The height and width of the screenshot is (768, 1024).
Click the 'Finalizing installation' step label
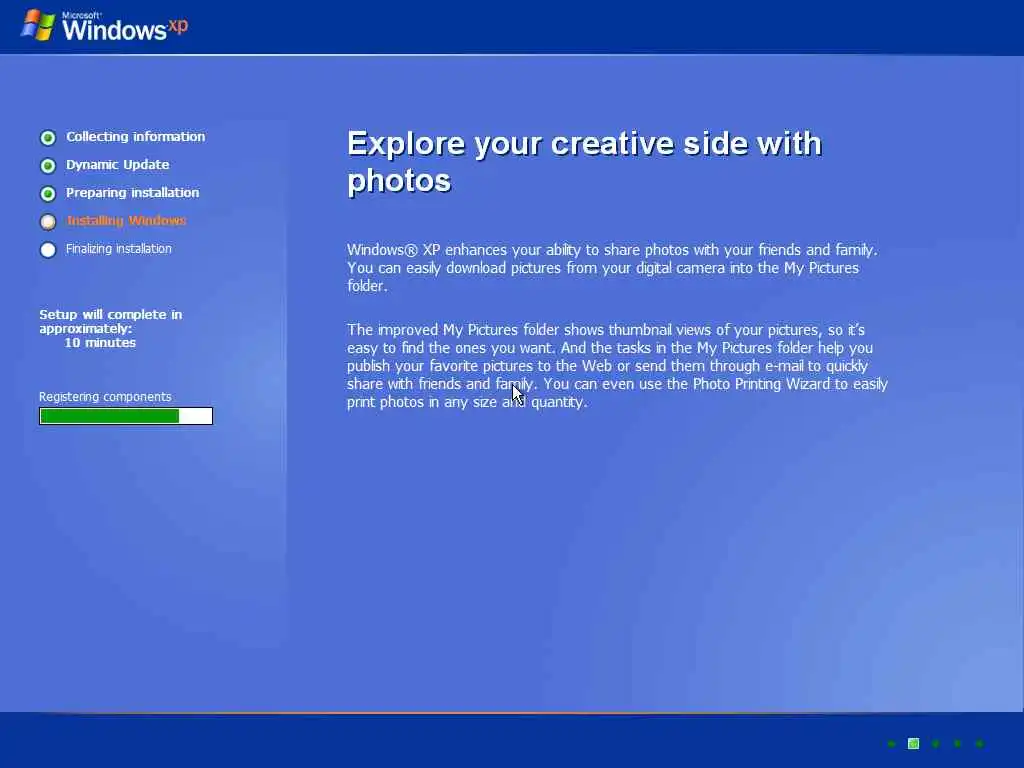click(119, 249)
